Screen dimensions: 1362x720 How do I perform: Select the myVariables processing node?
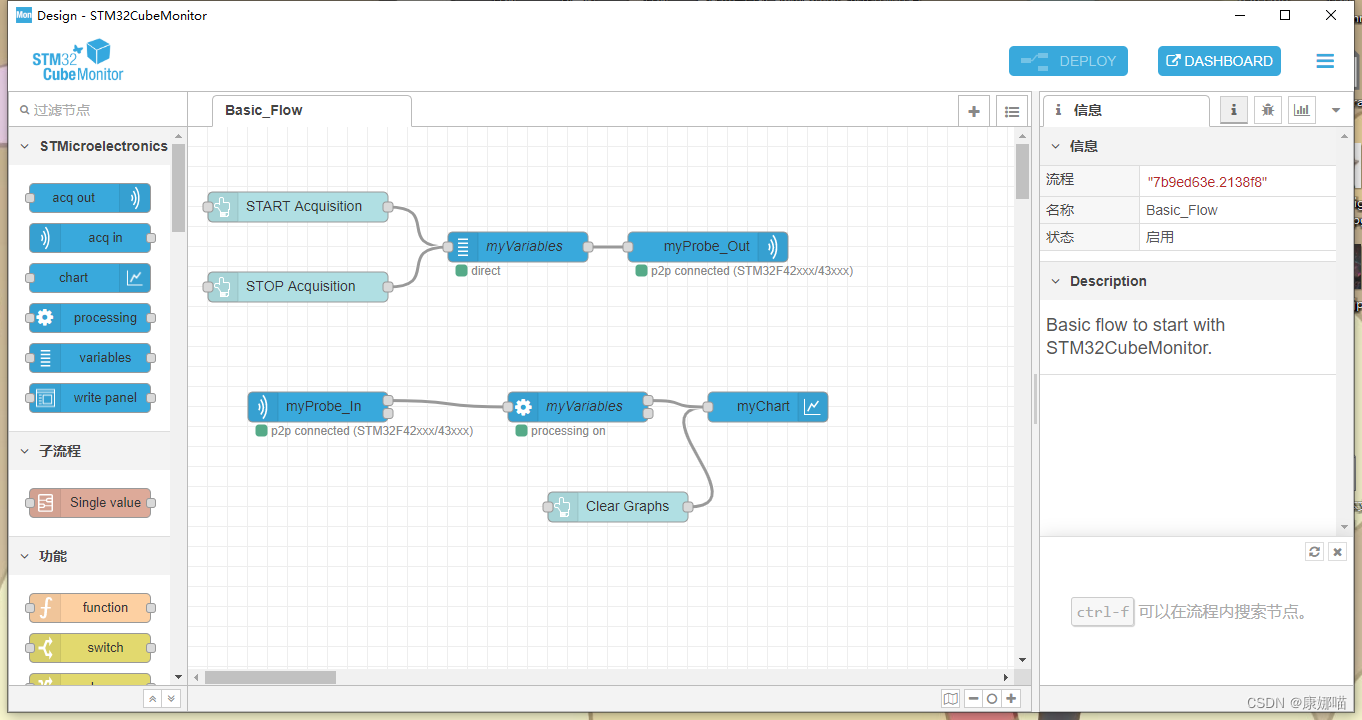pyautogui.click(x=577, y=407)
